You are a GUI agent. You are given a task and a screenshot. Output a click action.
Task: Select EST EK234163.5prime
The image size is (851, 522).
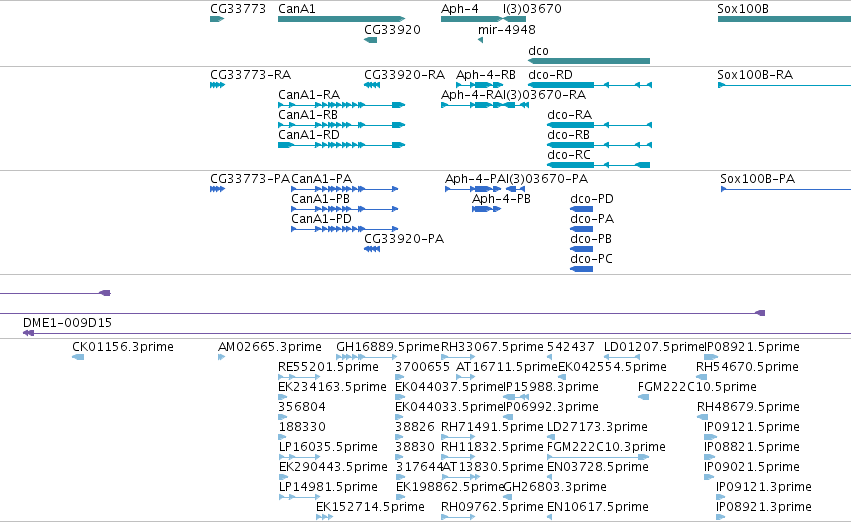(x=332, y=387)
